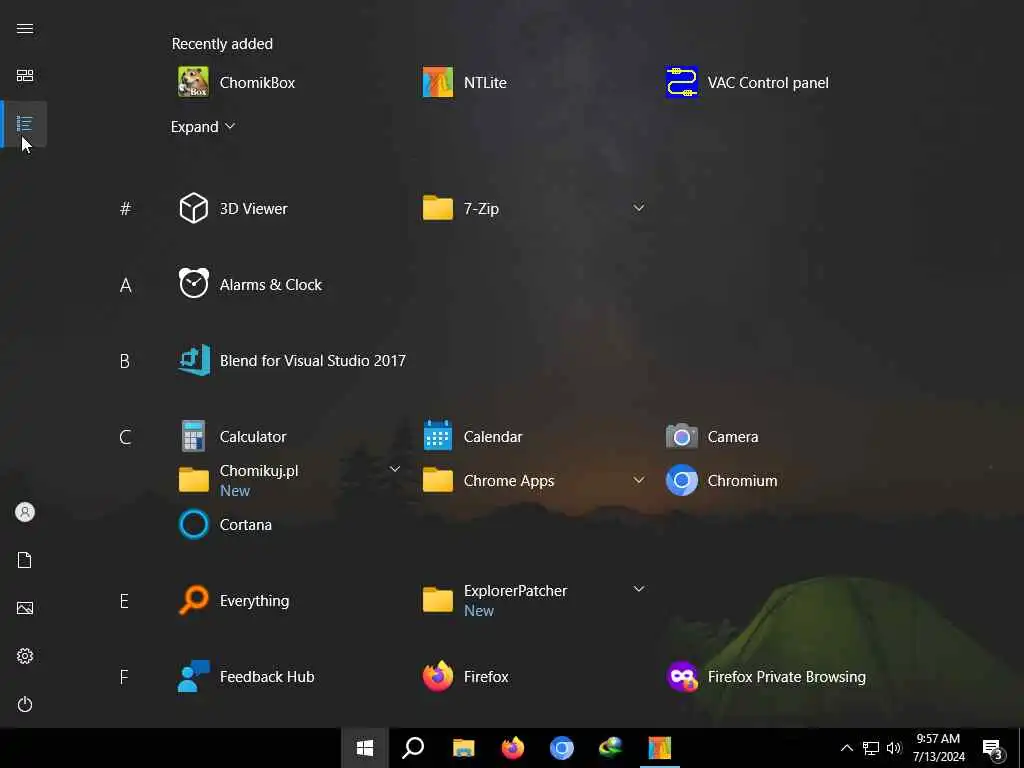Screen dimensions: 1024x768
Task: Open the notification center icon
Action: [992, 748]
